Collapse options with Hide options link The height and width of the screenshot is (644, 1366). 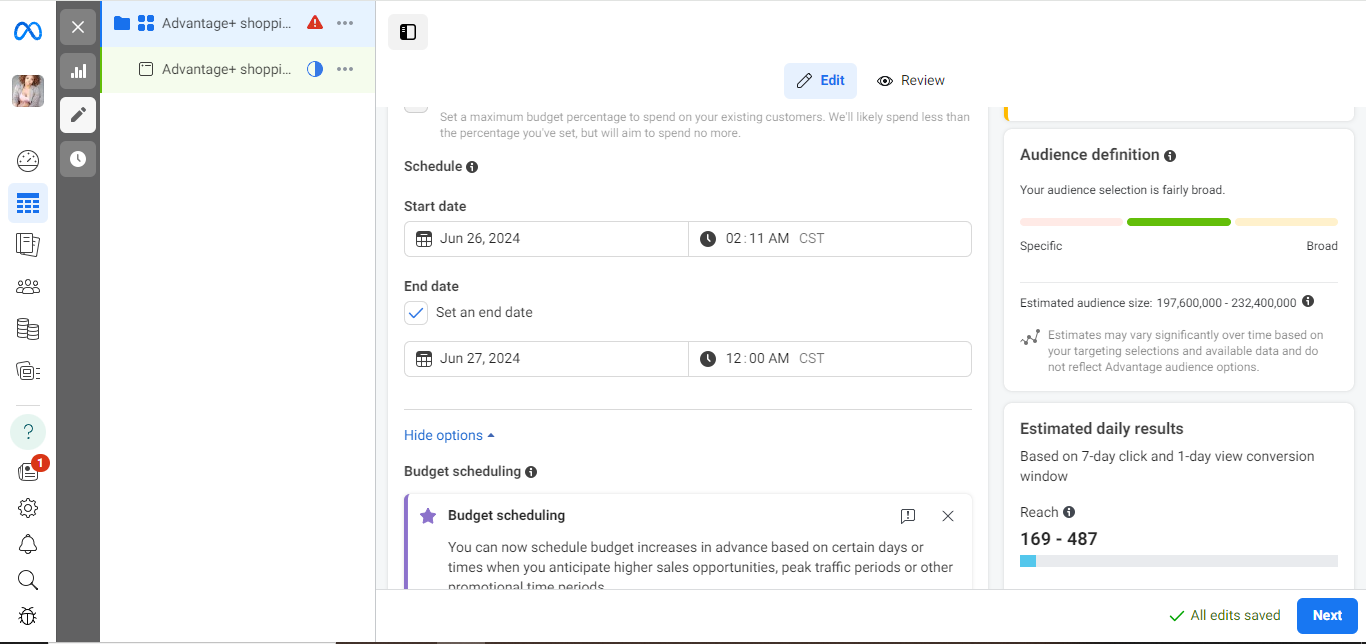tap(449, 436)
